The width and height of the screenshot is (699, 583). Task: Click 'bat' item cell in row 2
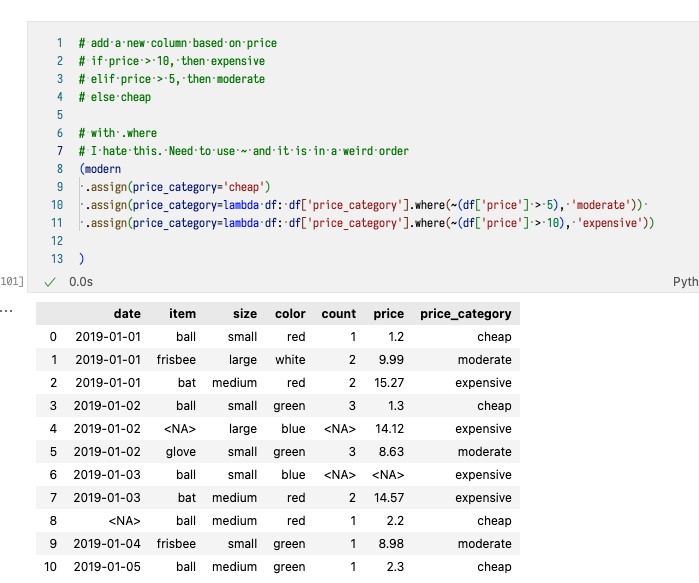coord(187,383)
